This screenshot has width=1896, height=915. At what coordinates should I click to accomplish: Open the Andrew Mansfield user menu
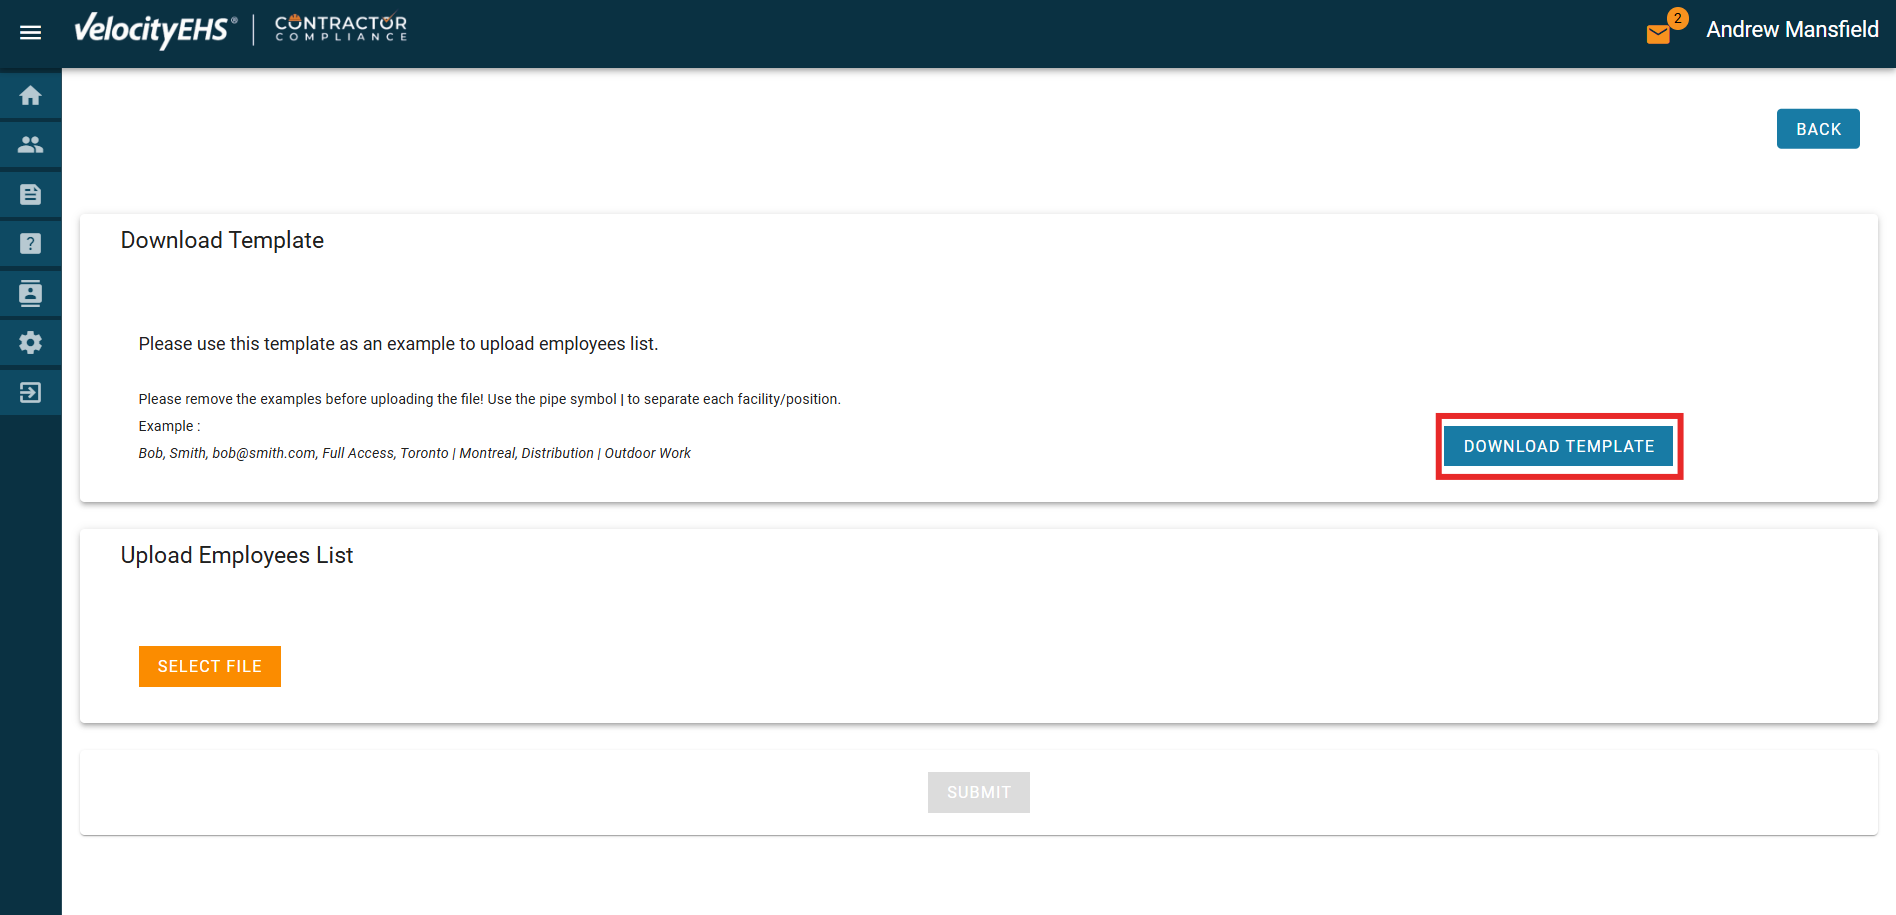pyautogui.click(x=1791, y=30)
